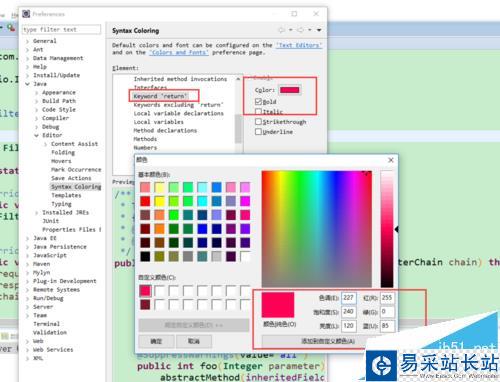Select element Inherited method invocations
500x382 pixels.
tap(180, 79)
